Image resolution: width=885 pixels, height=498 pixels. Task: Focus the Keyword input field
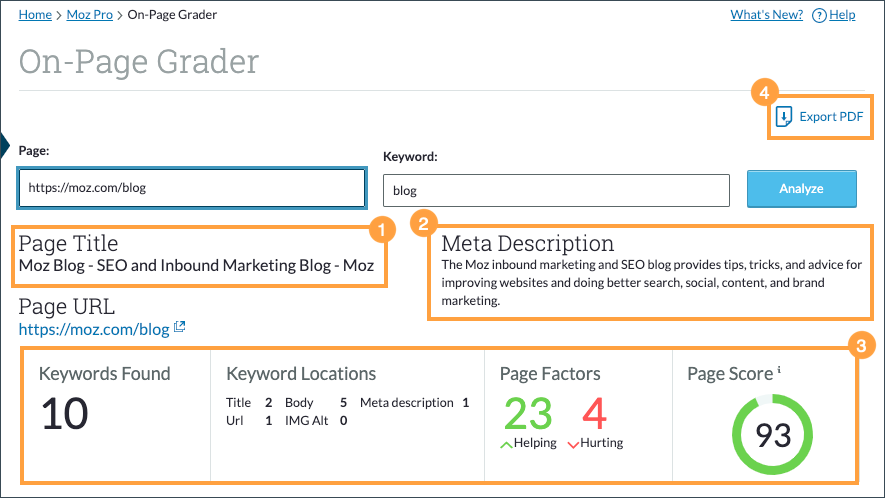click(556, 190)
